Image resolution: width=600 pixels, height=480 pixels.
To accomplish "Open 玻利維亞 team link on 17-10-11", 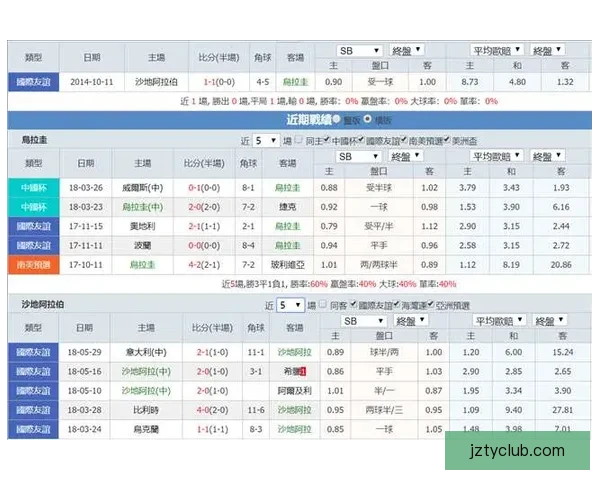I will pos(287,264).
